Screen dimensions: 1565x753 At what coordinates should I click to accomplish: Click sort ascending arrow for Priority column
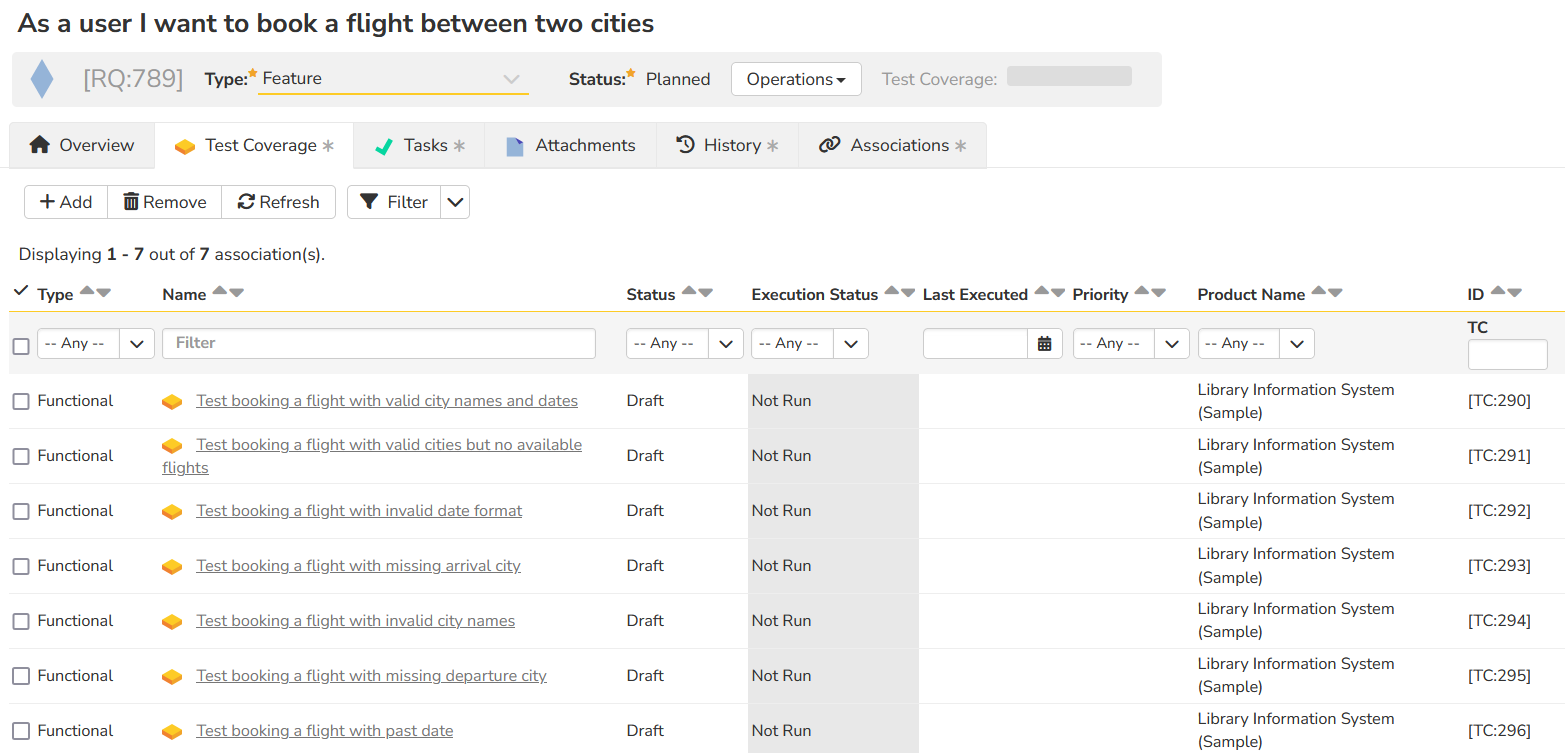pyautogui.click(x=1141, y=292)
